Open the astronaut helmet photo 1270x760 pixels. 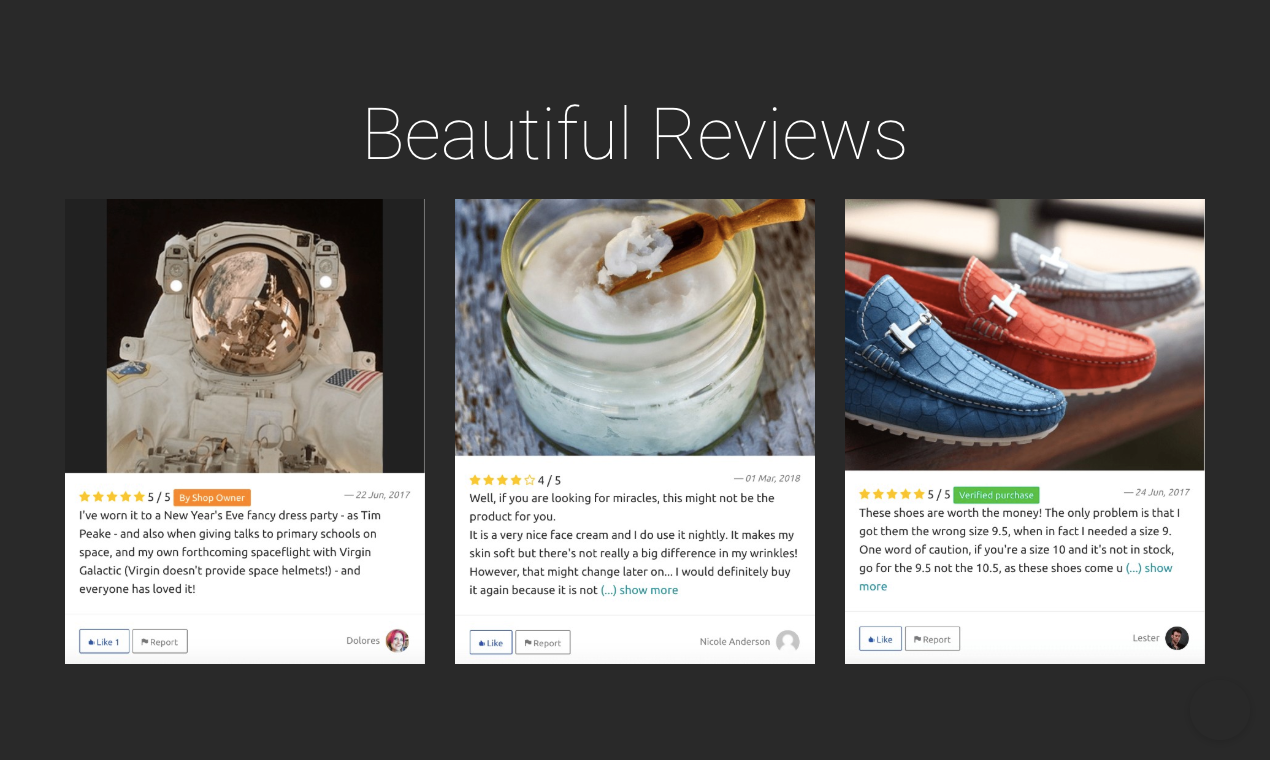(245, 336)
